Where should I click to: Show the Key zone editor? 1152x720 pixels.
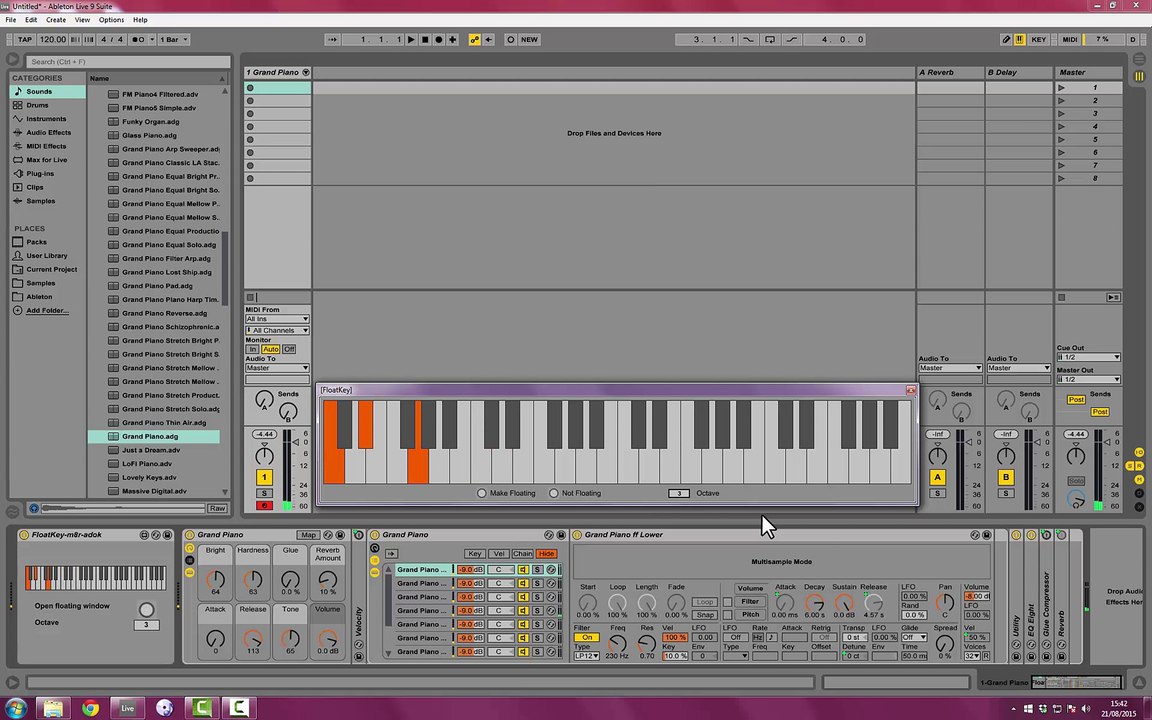475,554
